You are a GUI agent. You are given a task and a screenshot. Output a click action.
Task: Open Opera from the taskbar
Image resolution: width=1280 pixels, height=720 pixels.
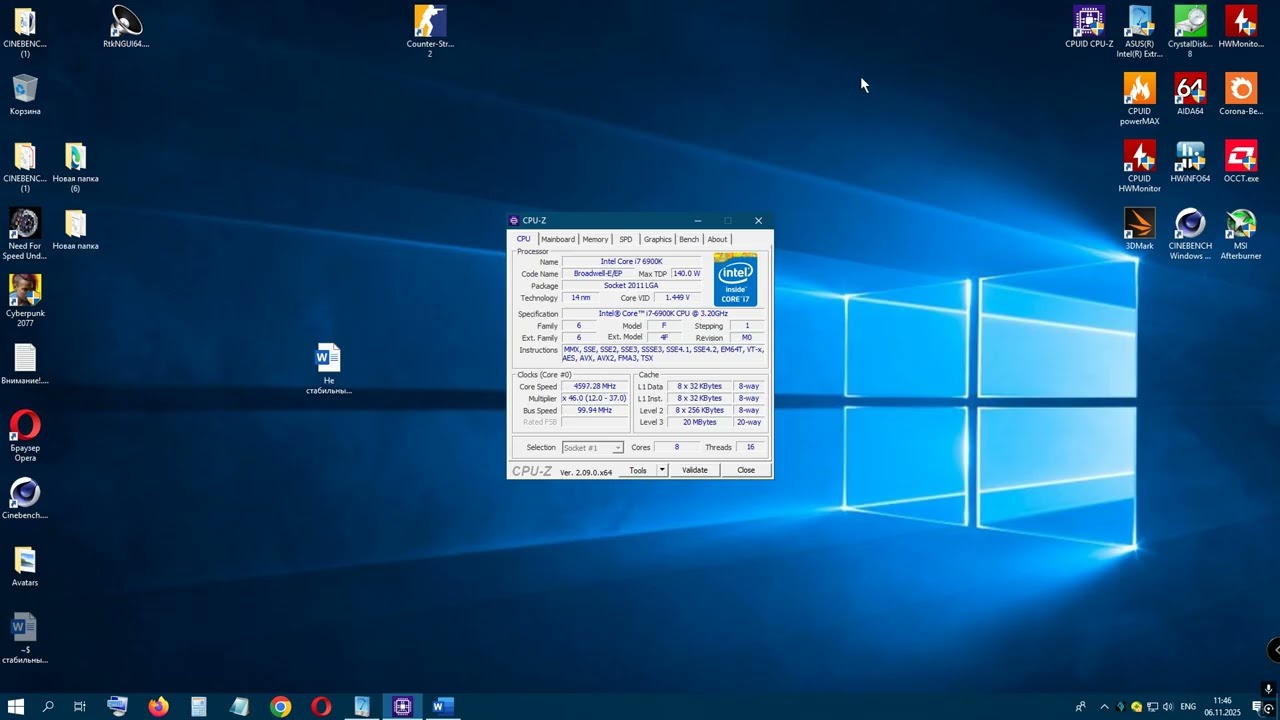321,707
